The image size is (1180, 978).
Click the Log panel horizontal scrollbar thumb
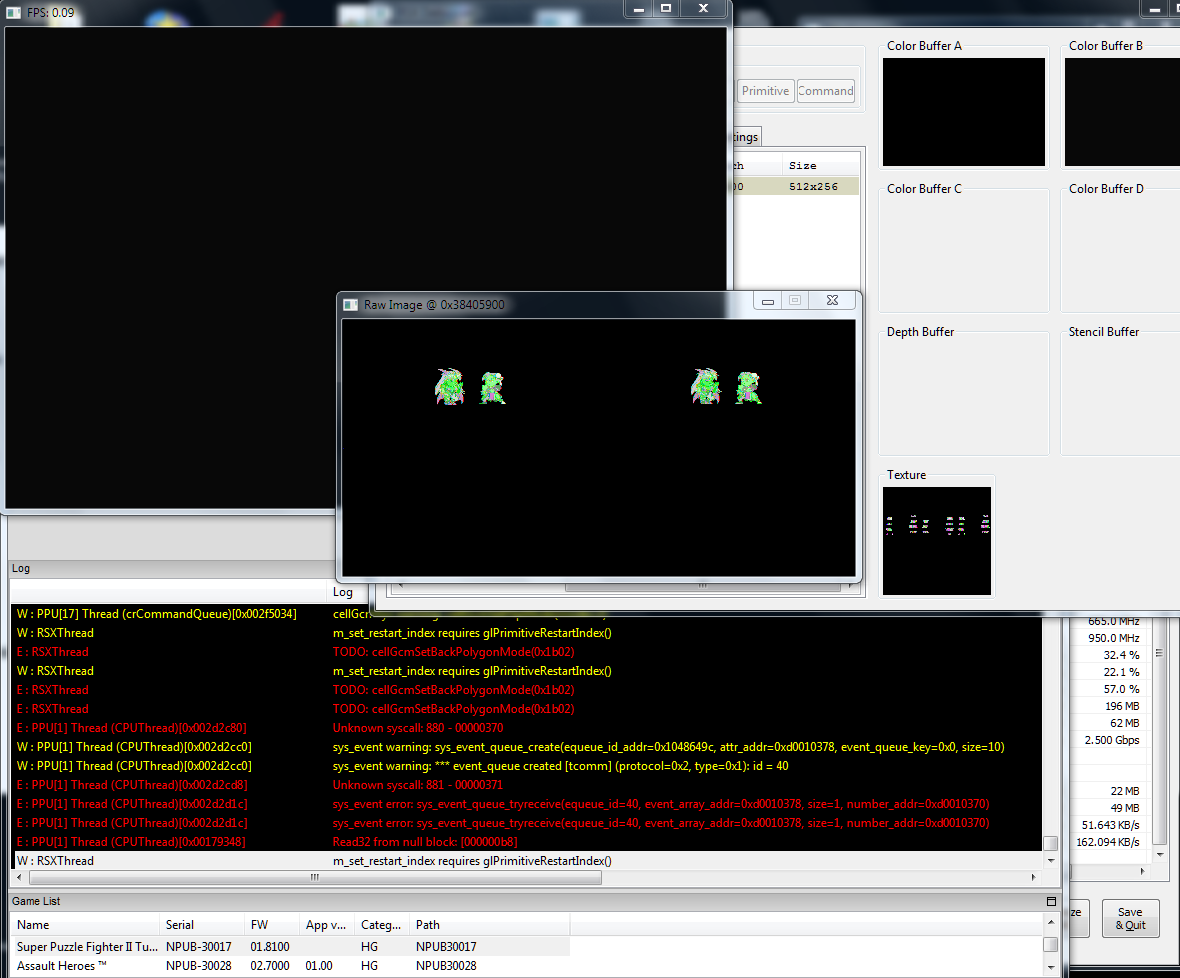314,877
